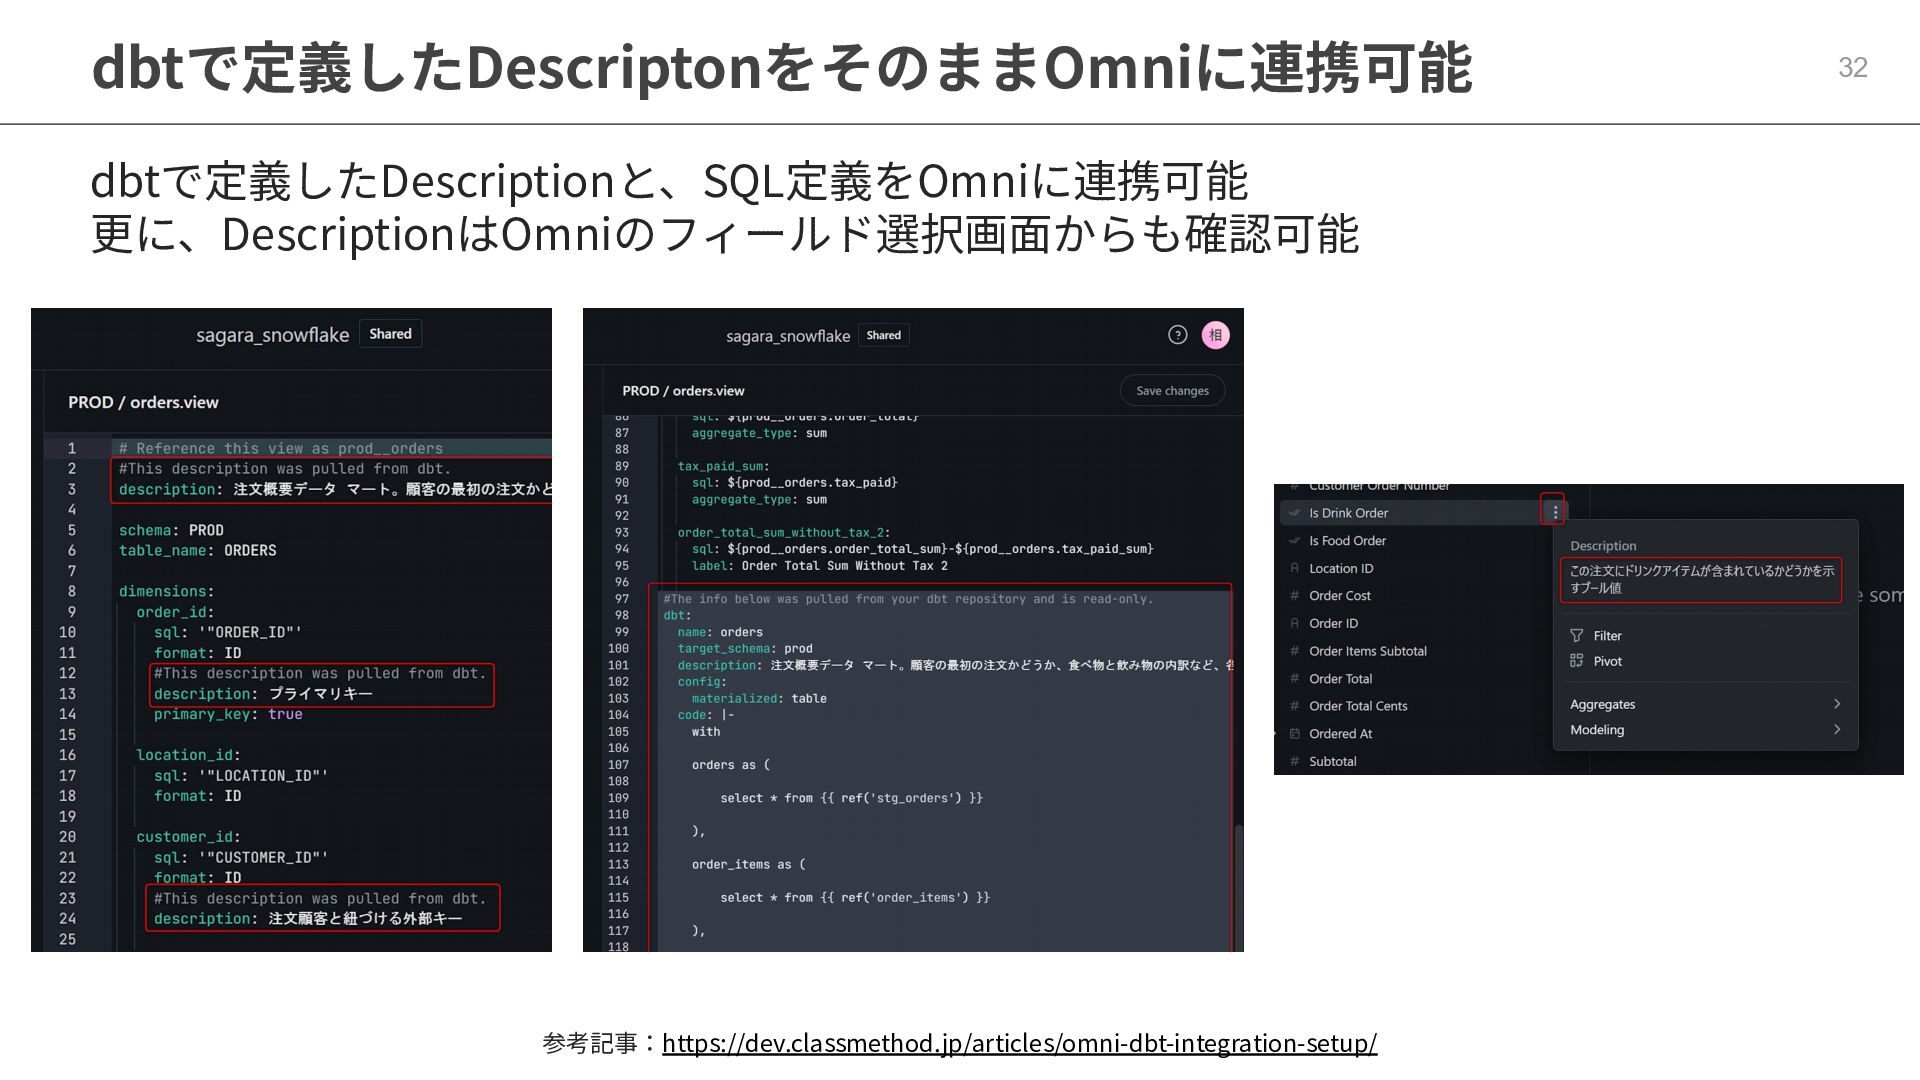Click the calendar icon beside Ordered At
Screen dimensions: 1920x1080
pyautogui.click(x=1295, y=733)
